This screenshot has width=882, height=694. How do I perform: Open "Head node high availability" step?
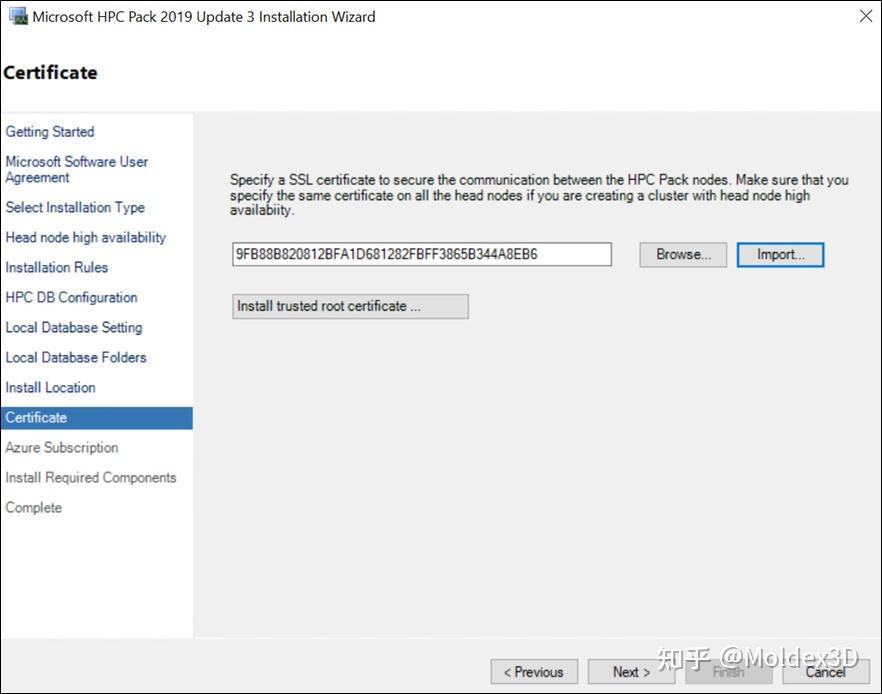(86, 237)
